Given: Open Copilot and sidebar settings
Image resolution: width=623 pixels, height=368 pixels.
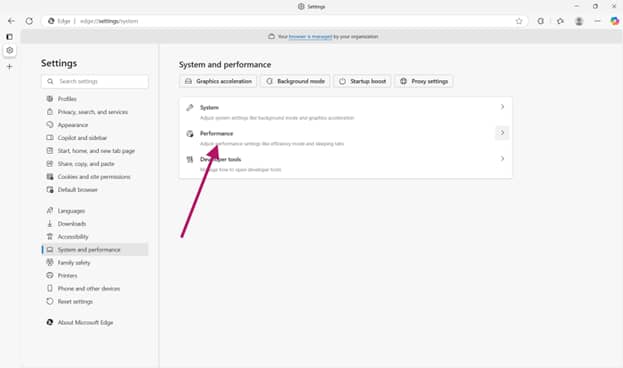Looking at the screenshot, I should tap(95, 138).
